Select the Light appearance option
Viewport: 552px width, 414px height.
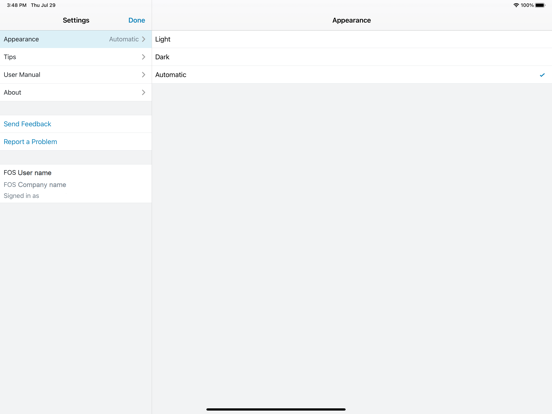pyautogui.click(x=352, y=39)
